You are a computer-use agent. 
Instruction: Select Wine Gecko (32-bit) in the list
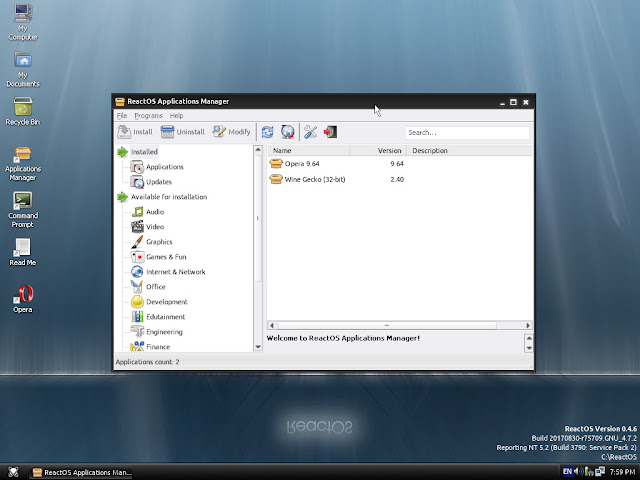click(x=315, y=179)
